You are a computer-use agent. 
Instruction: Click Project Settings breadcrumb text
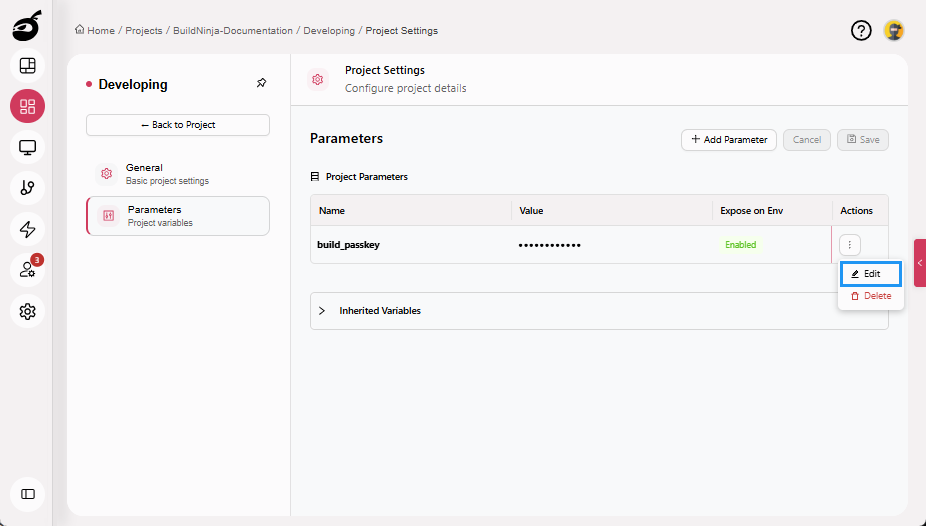402,30
